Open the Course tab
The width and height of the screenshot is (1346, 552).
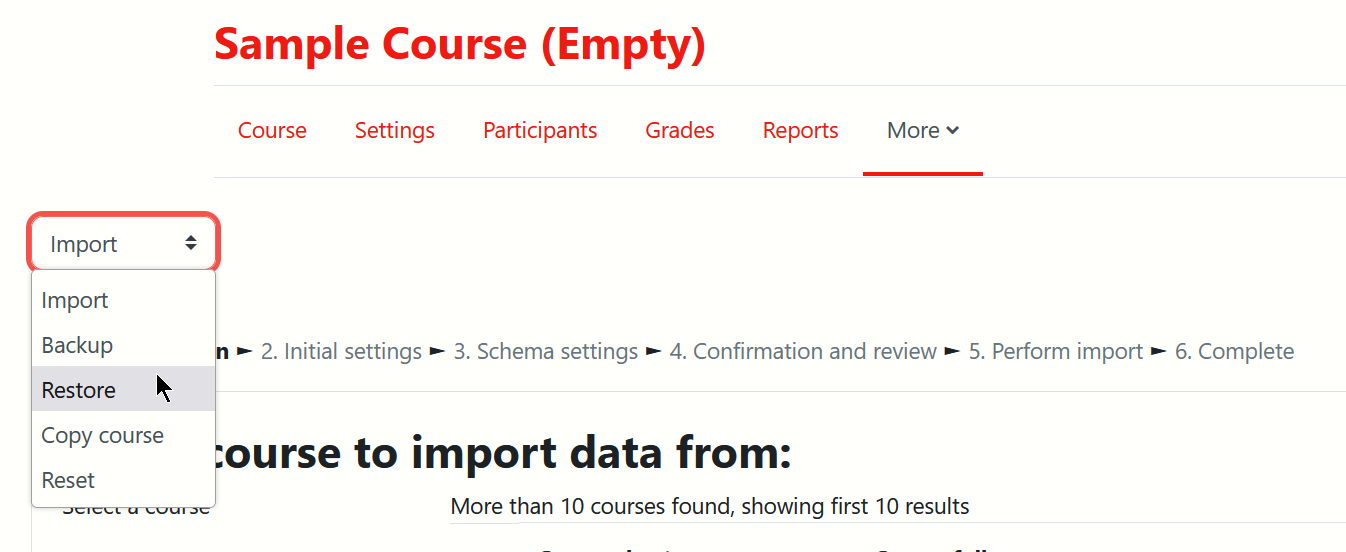tap(272, 130)
